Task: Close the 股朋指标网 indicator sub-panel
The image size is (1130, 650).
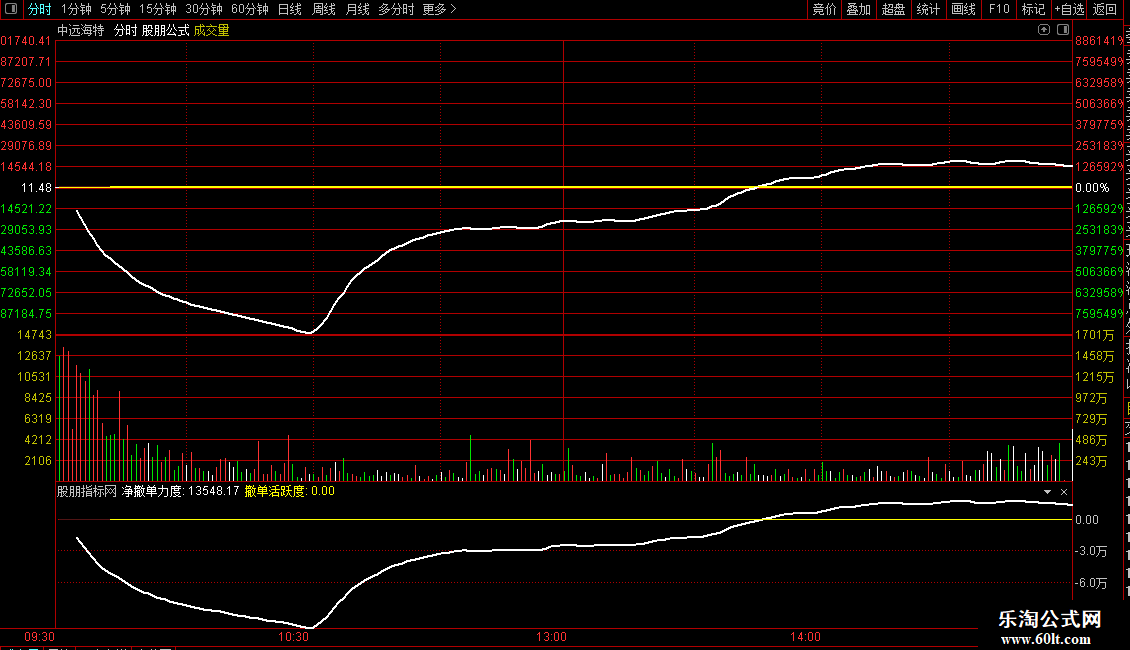Action: [x=1064, y=491]
